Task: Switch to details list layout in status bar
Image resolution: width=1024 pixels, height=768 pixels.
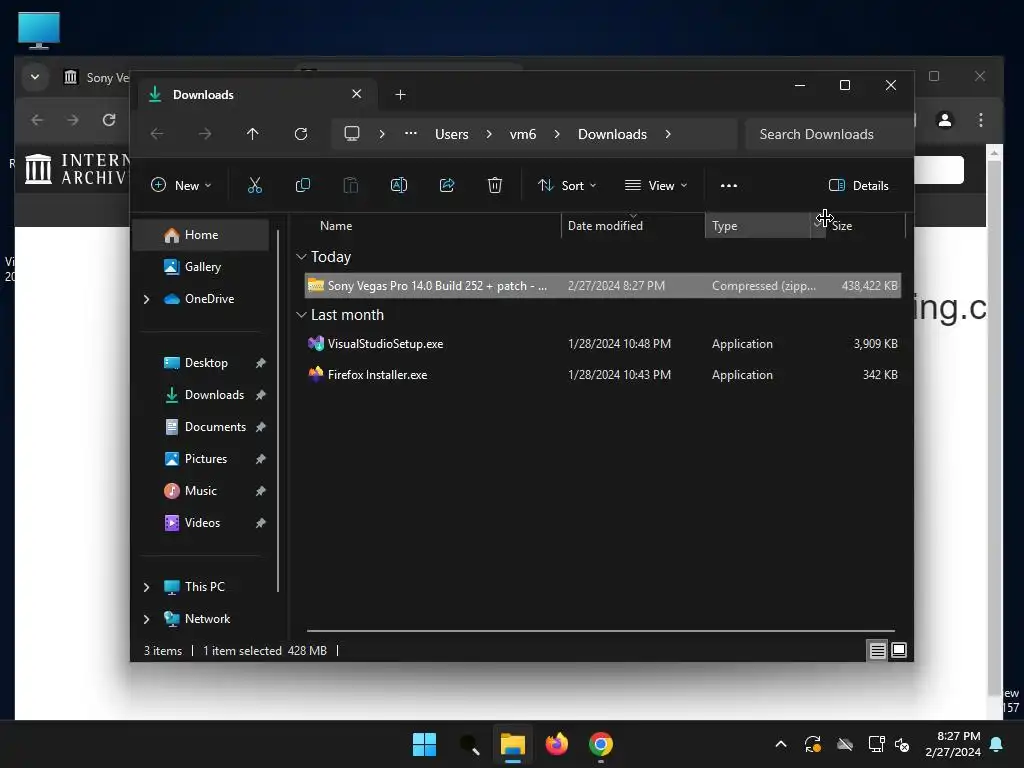Action: tap(877, 650)
